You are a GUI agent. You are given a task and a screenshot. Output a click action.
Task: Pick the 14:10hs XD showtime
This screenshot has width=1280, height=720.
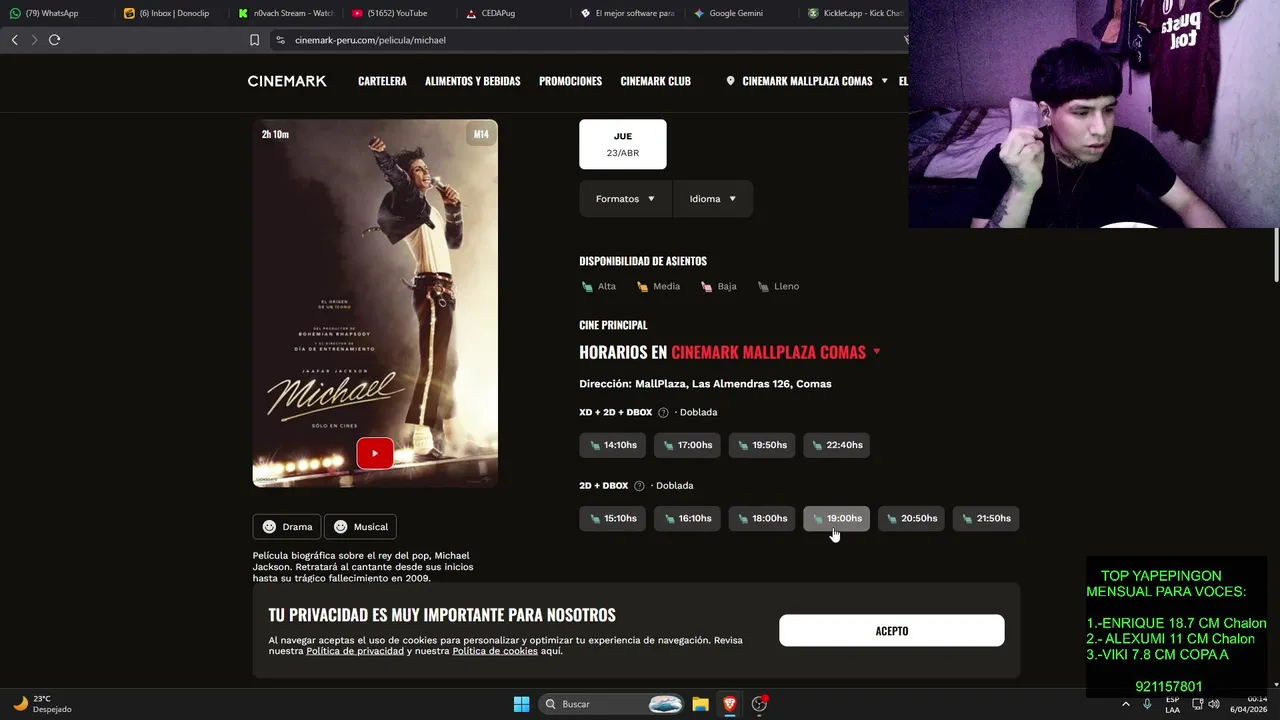tap(612, 445)
